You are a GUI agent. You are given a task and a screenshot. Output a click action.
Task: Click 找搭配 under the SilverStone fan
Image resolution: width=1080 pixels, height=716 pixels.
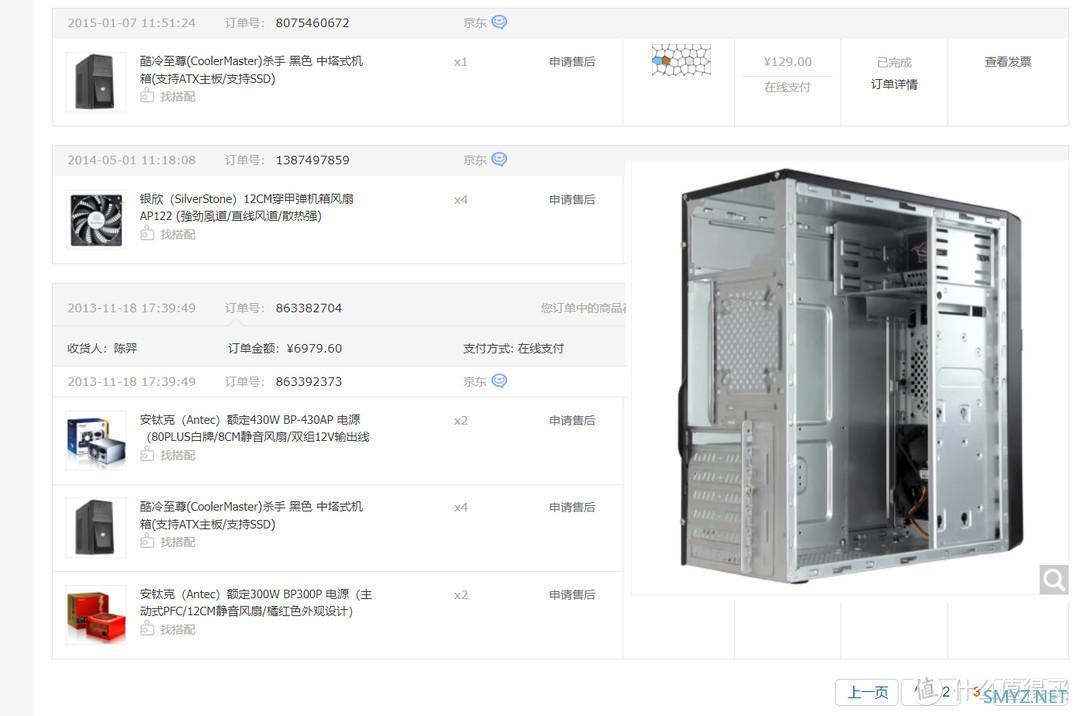[168, 234]
